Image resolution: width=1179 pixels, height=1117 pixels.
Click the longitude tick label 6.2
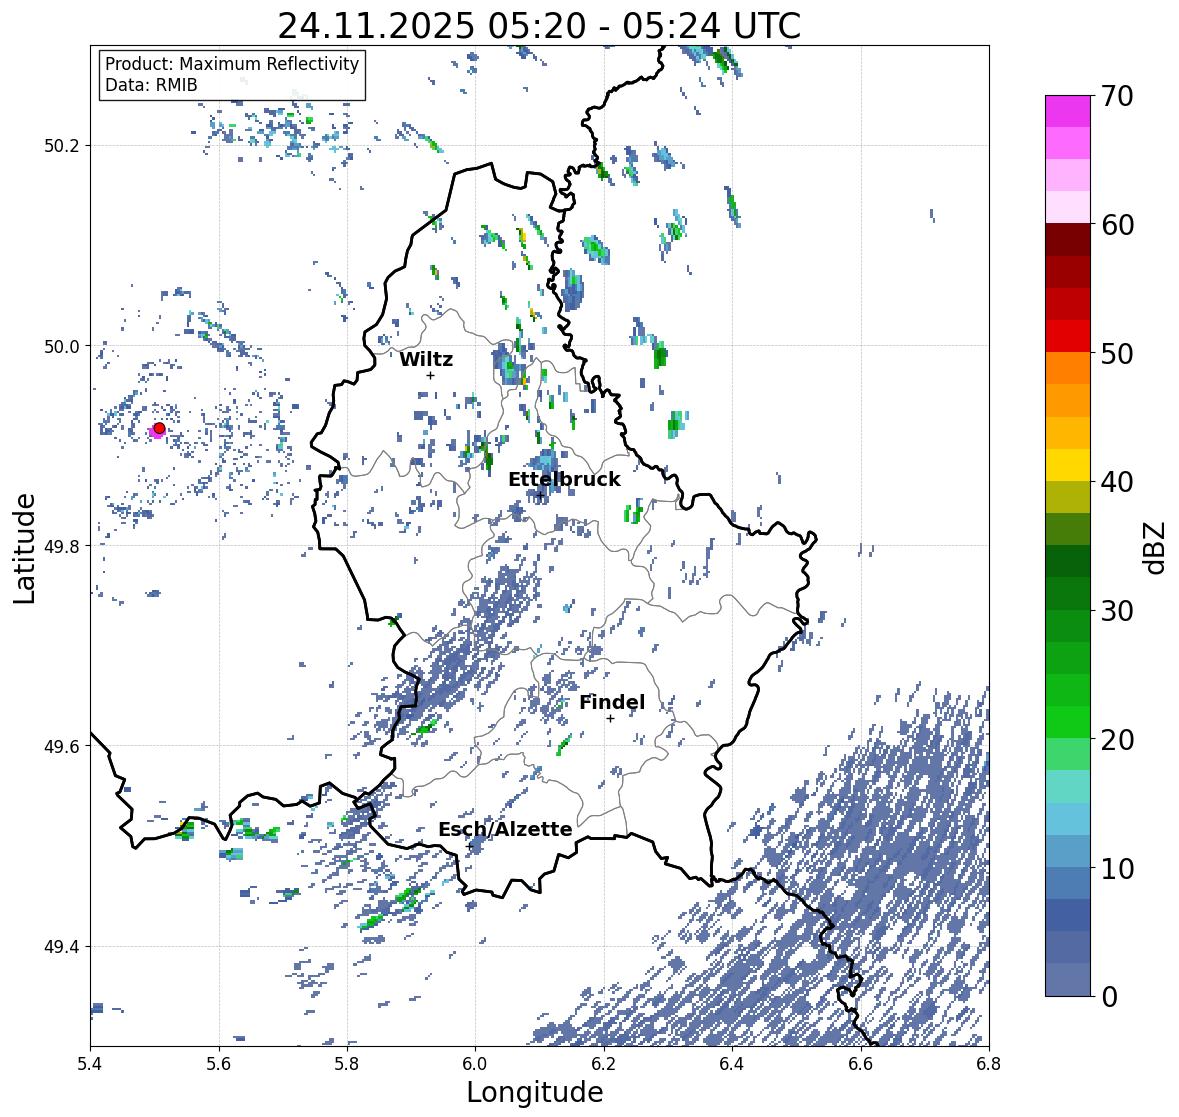(604, 1064)
